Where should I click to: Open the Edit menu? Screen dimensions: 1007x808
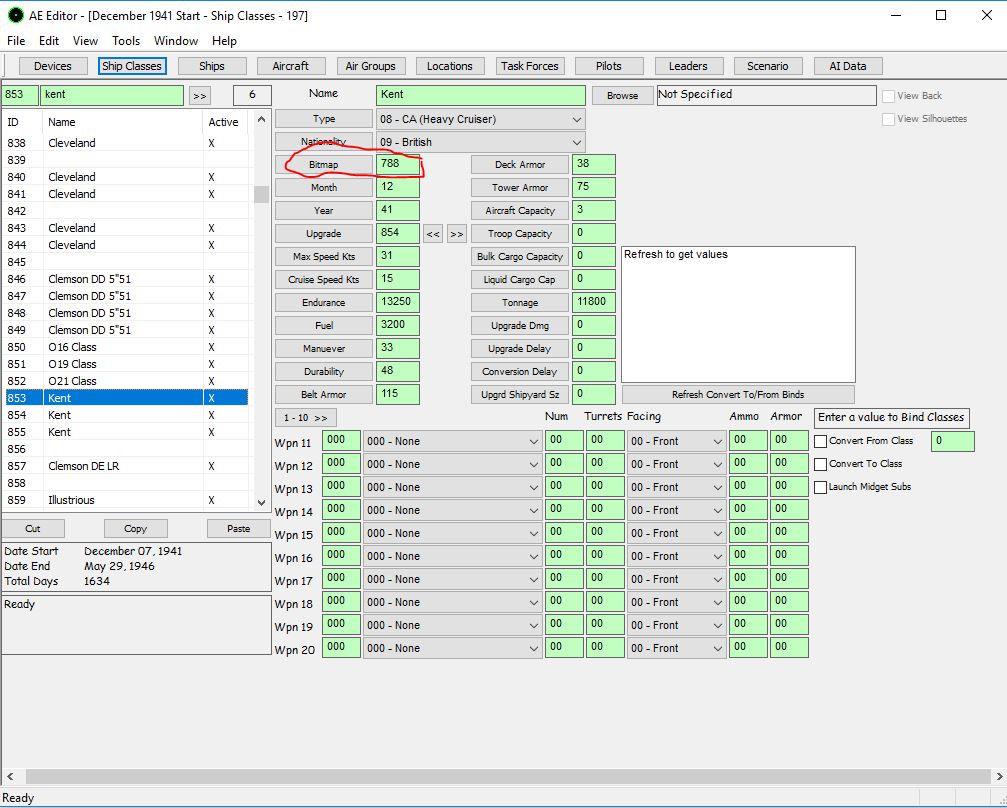(x=49, y=40)
